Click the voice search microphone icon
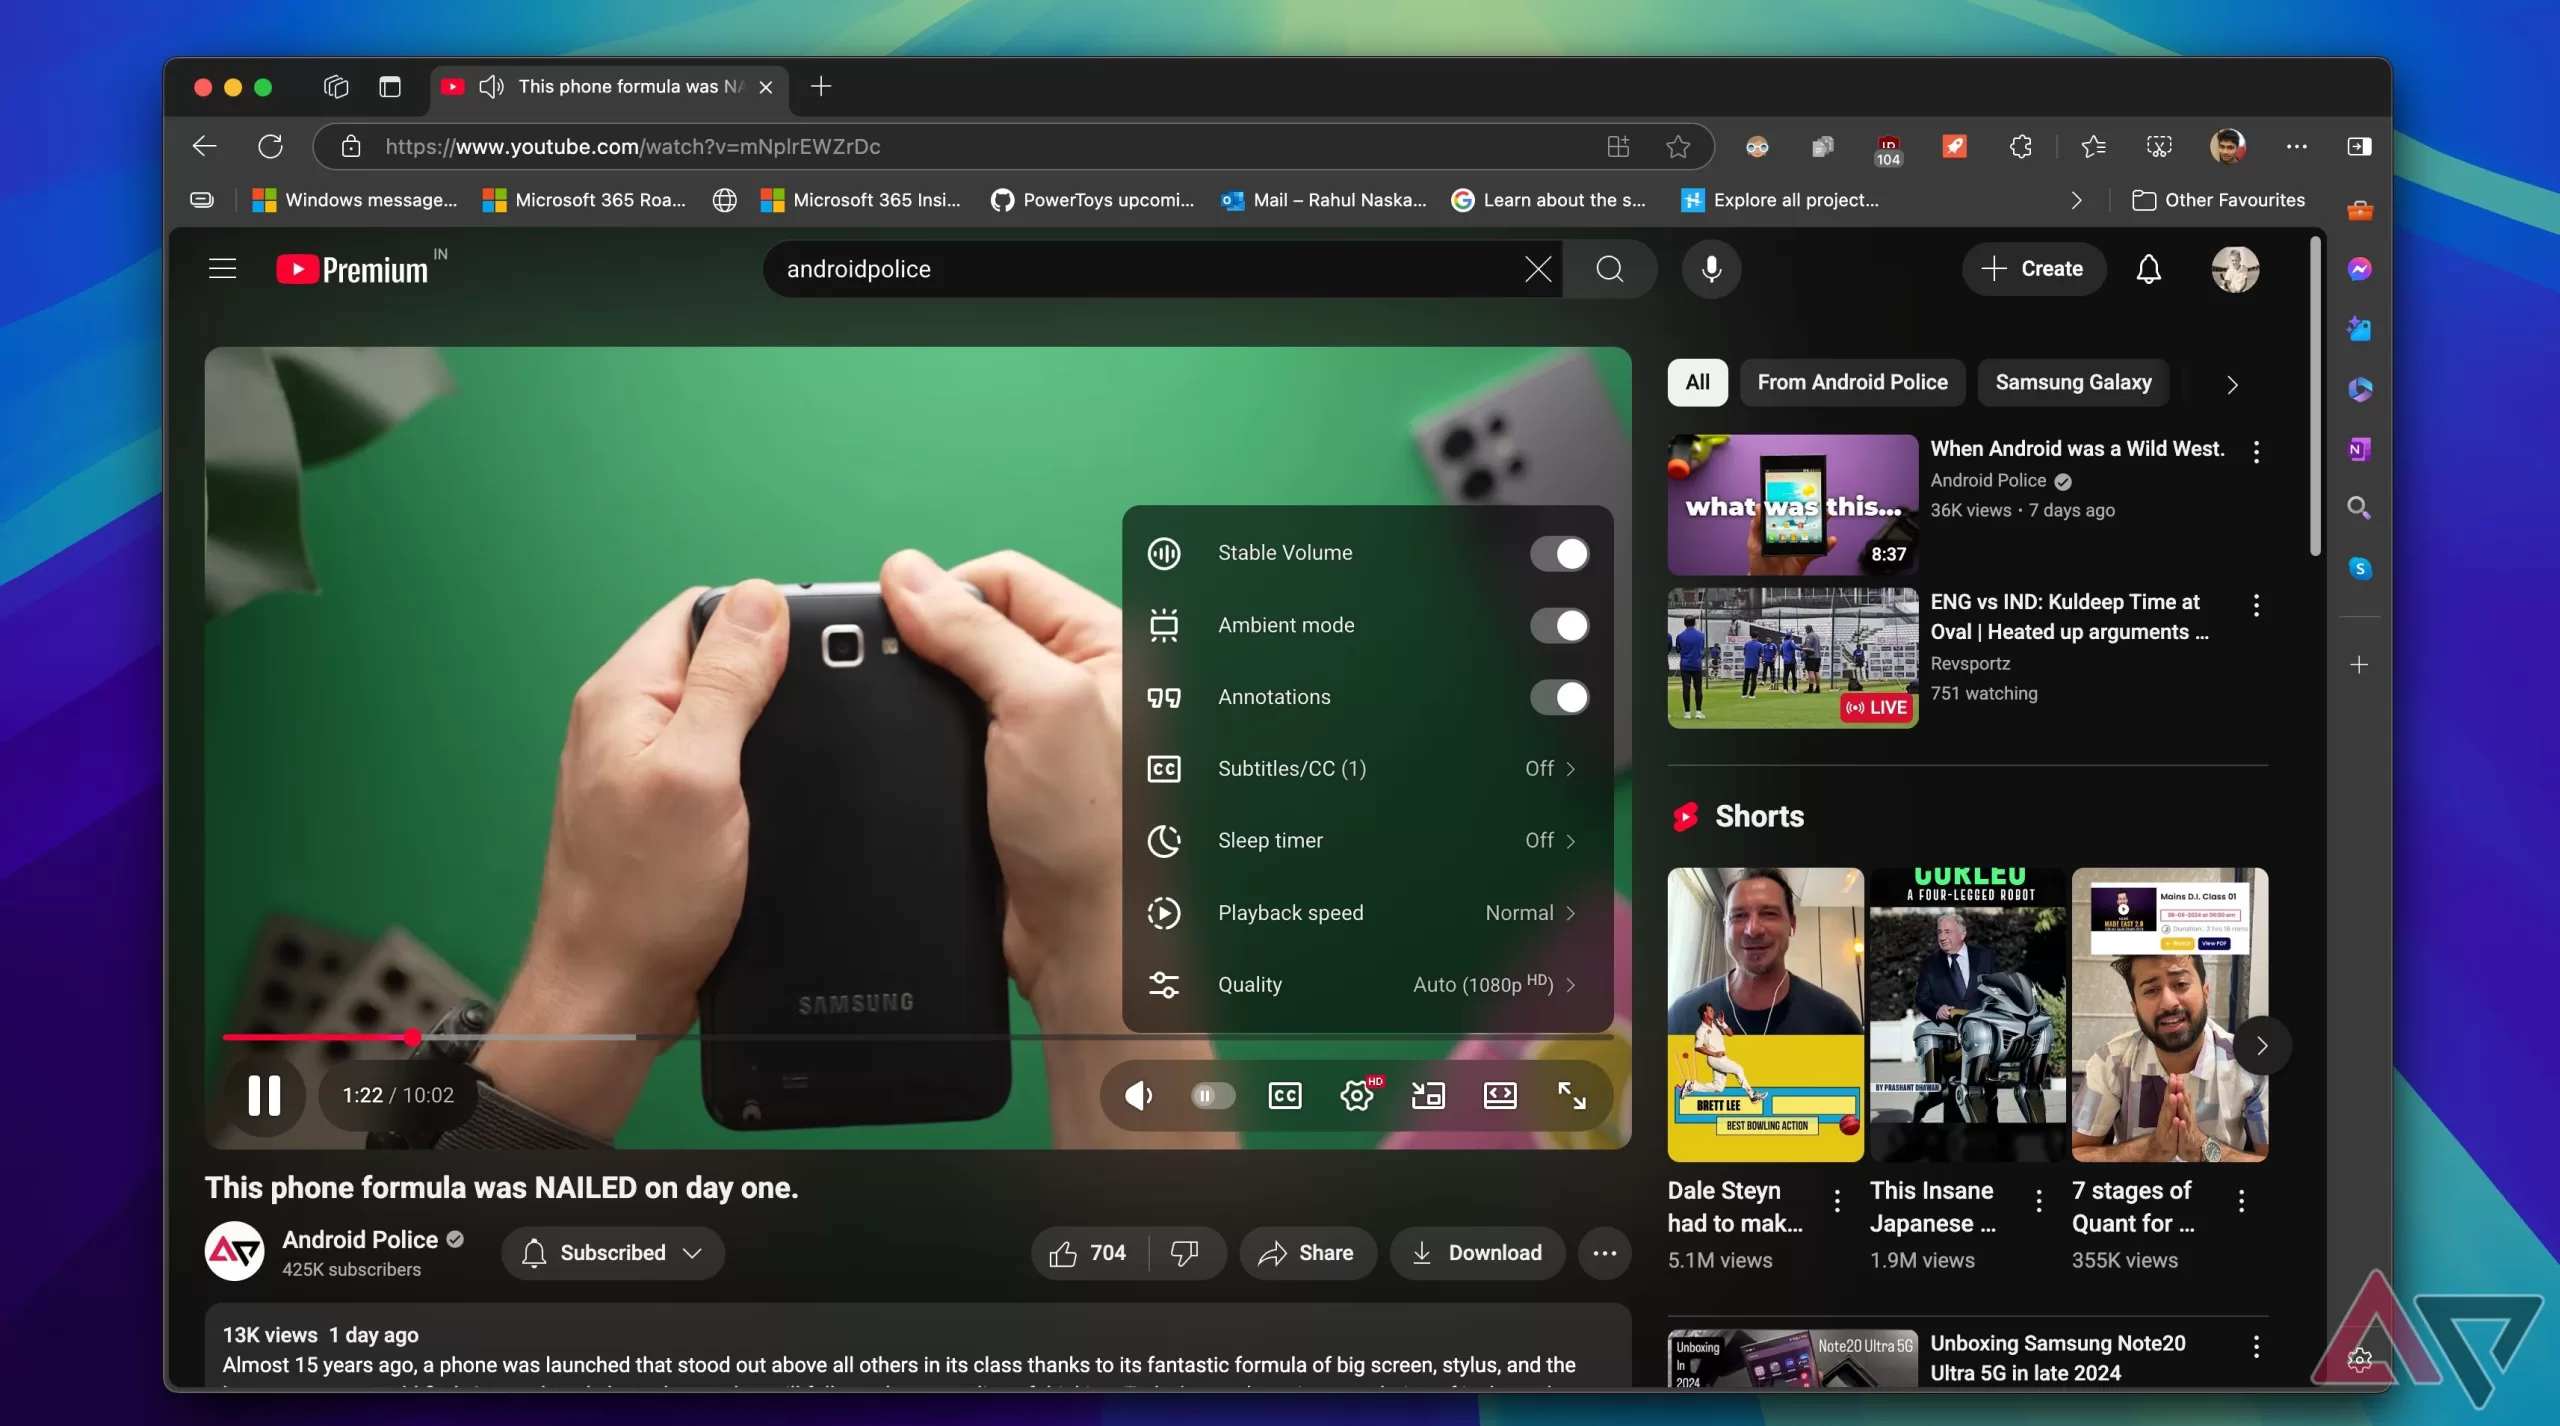Image resolution: width=2560 pixels, height=1426 pixels. pyautogui.click(x=1711, y=269)
